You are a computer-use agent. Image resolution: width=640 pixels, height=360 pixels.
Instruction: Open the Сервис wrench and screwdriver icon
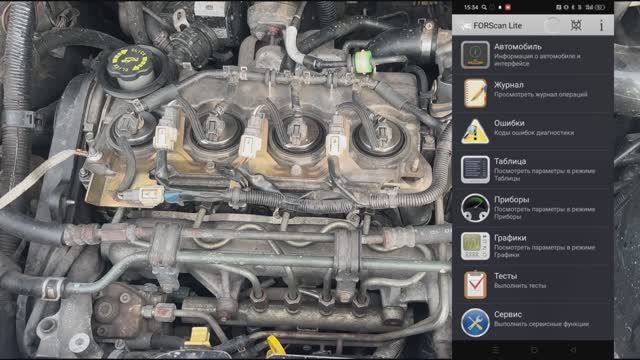point(475,322)
